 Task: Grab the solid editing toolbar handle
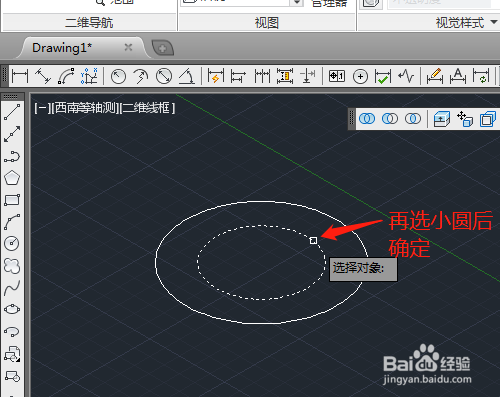pyautogui.click(x=351, y=119)
